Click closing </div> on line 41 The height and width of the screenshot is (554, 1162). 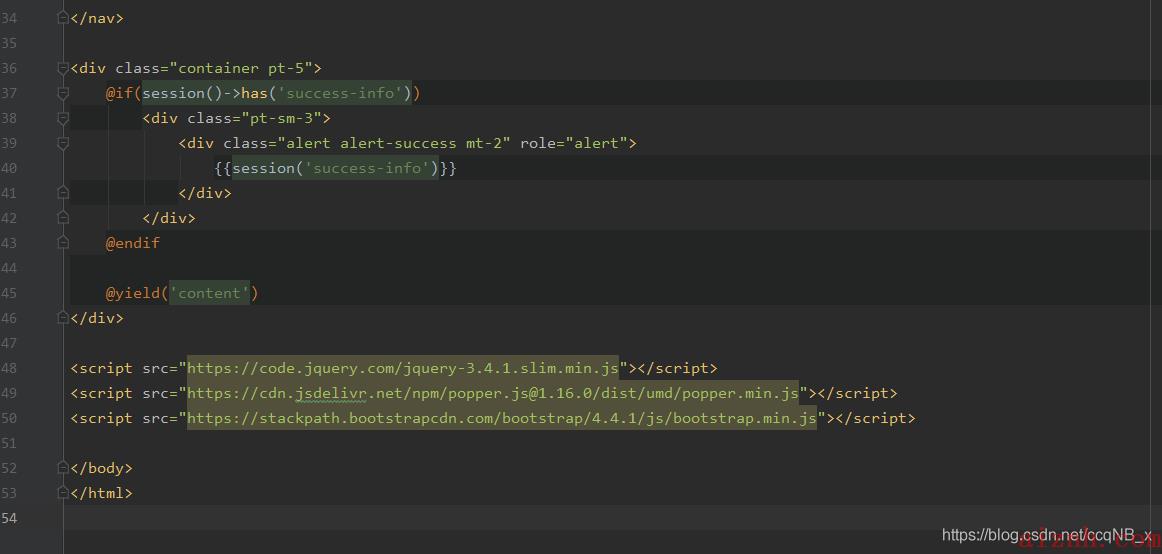(205, 193)
